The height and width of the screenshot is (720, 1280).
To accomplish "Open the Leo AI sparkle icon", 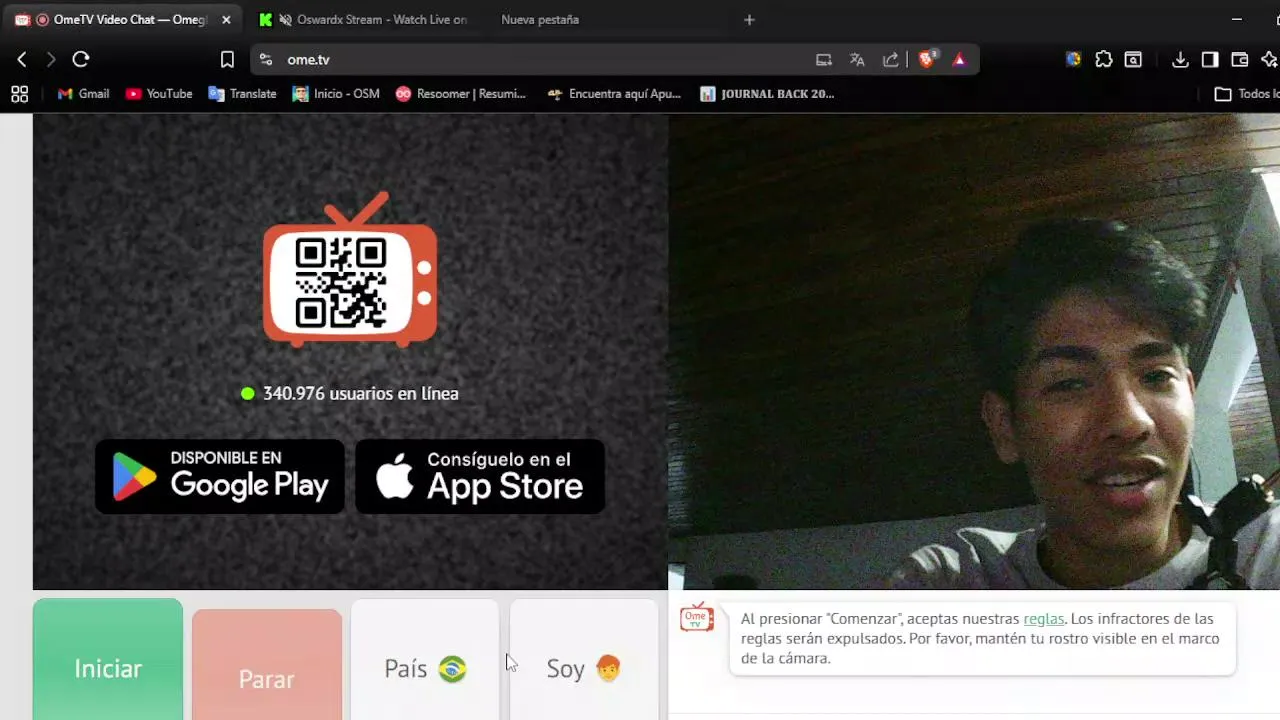I will pyautogui.click(x=1269, y=60).
